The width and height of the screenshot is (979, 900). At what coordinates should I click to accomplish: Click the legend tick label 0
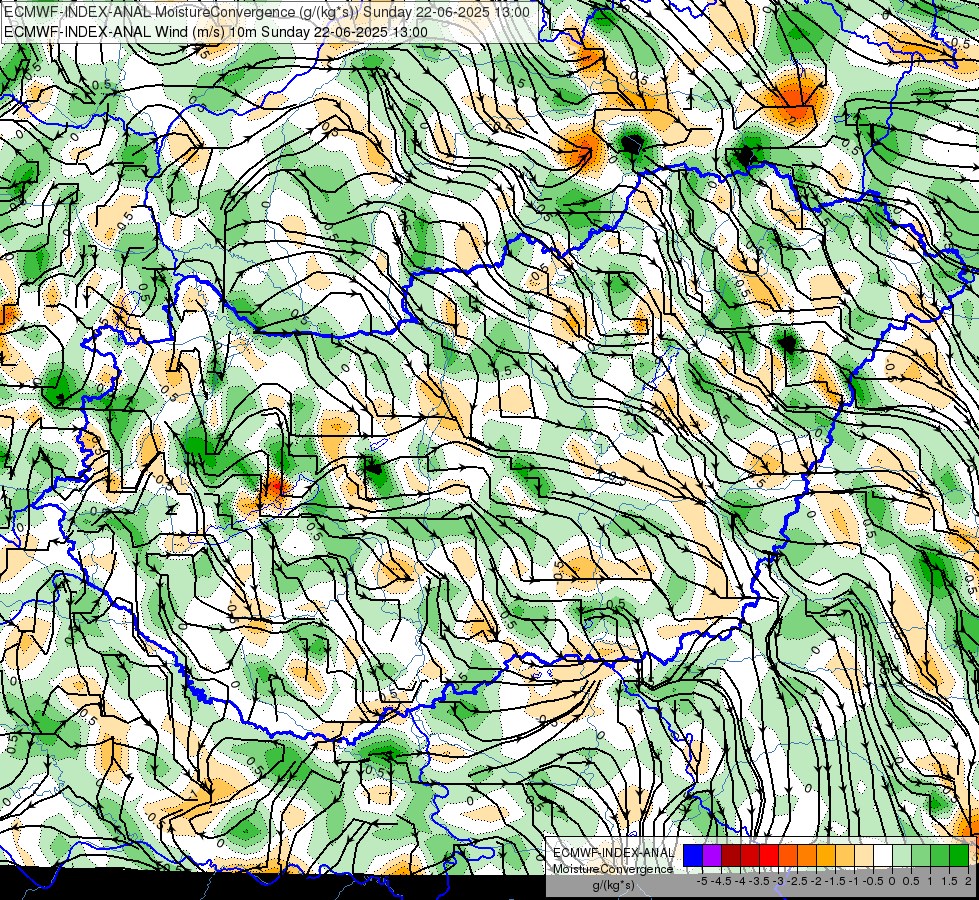coord(892,881)
